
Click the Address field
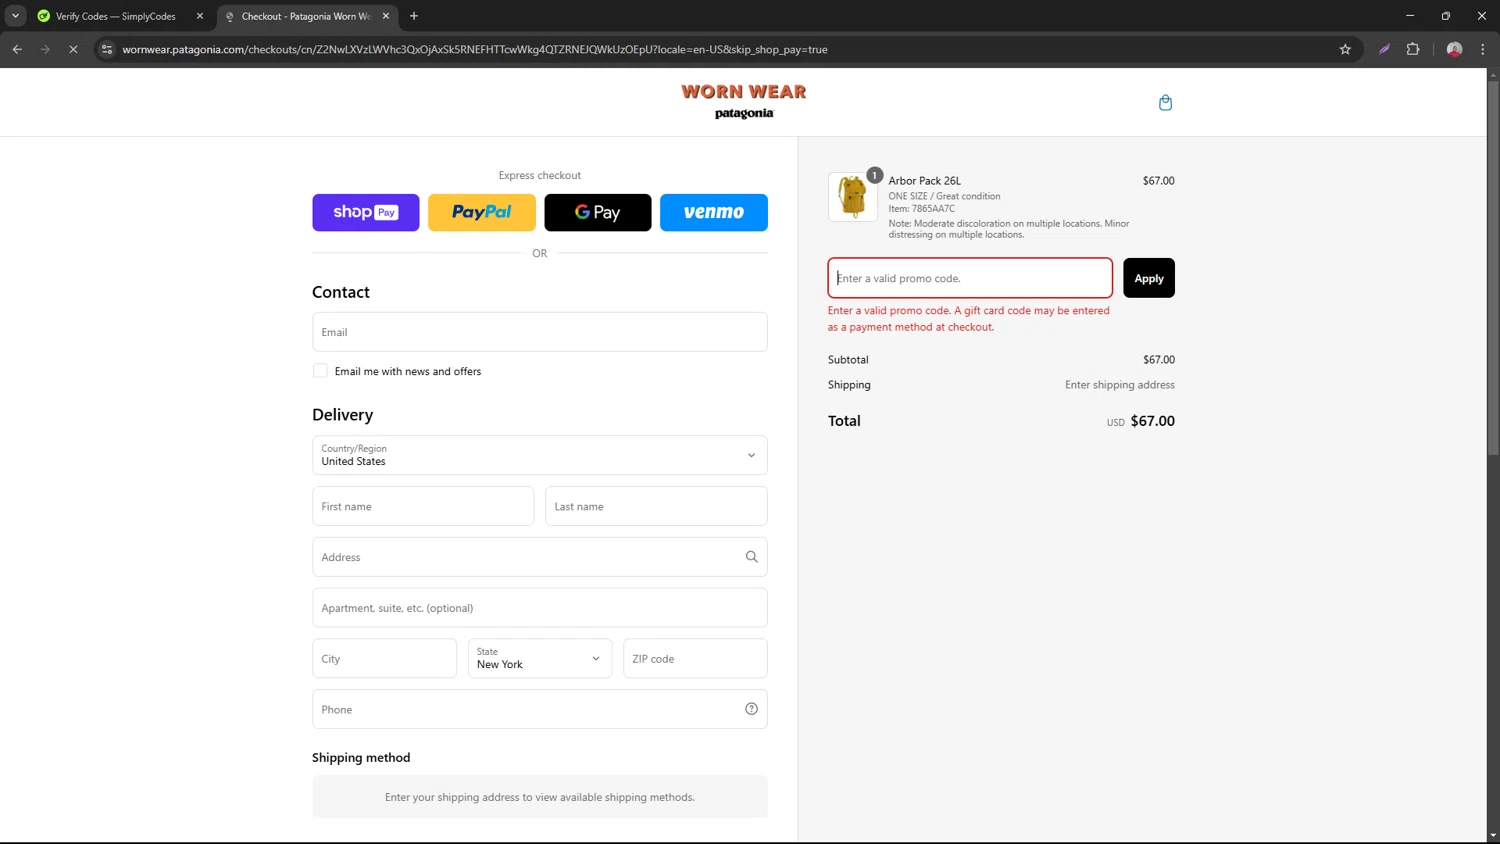tap(540, 557)
